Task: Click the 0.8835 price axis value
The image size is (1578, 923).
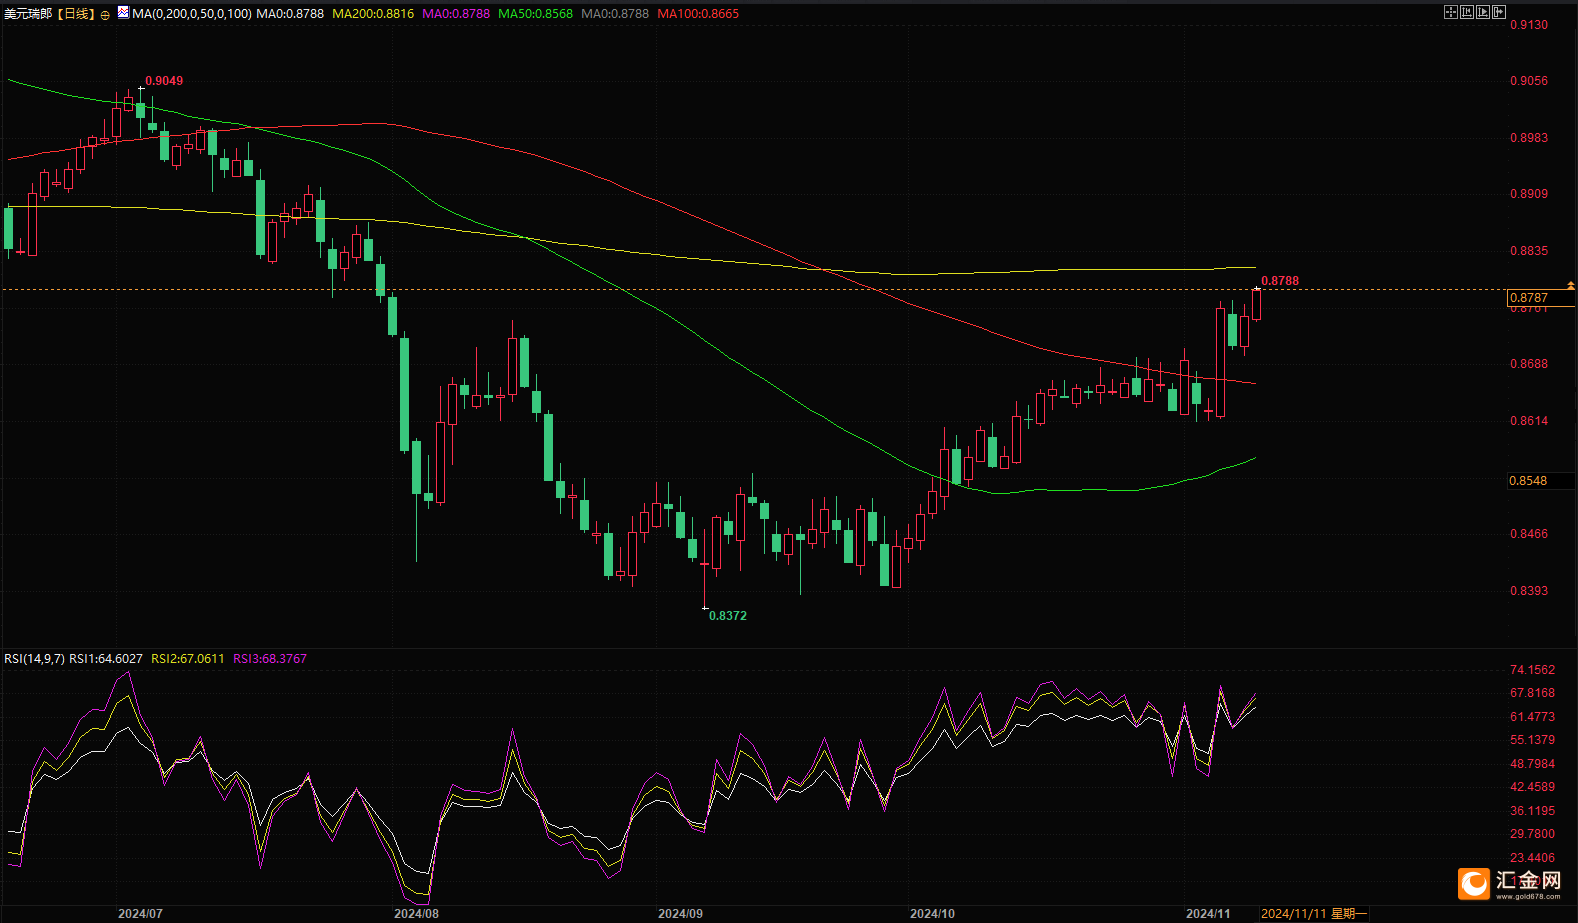Action: [x=1528, y=251]
